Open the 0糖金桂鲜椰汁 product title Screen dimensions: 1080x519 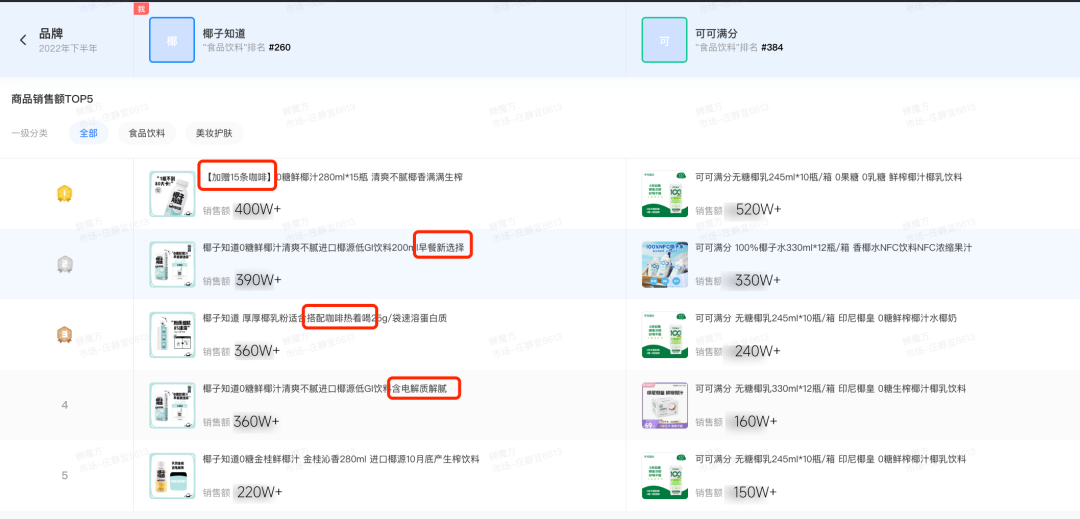[341, 459]
